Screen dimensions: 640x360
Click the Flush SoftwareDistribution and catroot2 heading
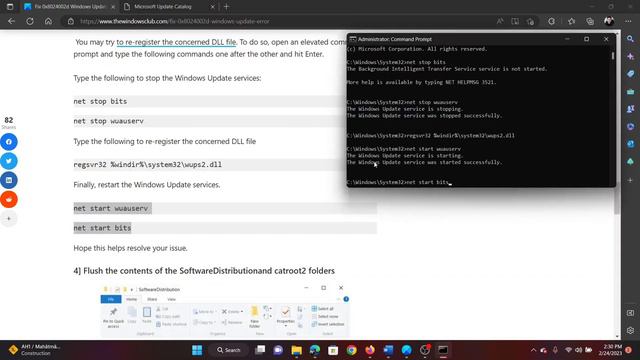pos(204,271)
